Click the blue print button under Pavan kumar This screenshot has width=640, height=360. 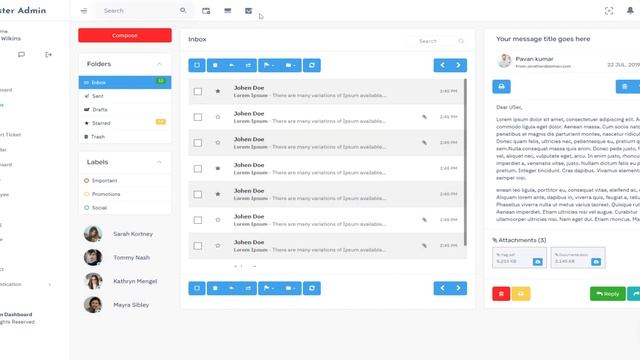click(501, 87)
